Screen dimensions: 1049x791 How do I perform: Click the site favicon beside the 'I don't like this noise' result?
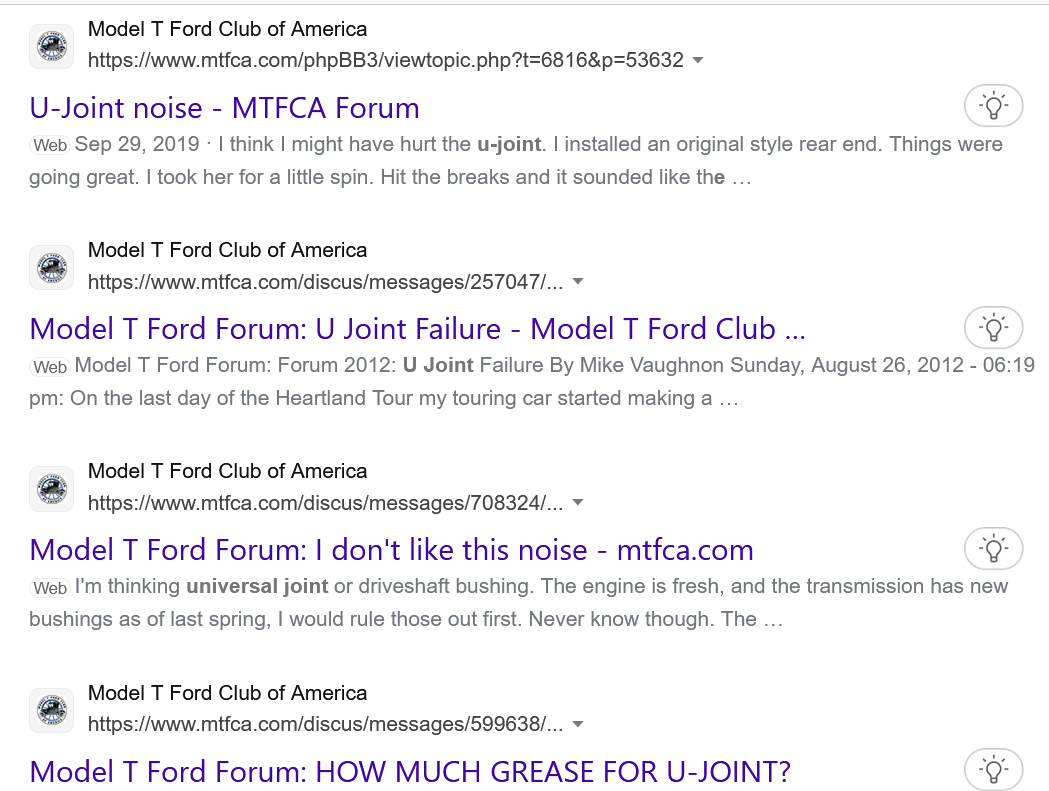point(51,489)
